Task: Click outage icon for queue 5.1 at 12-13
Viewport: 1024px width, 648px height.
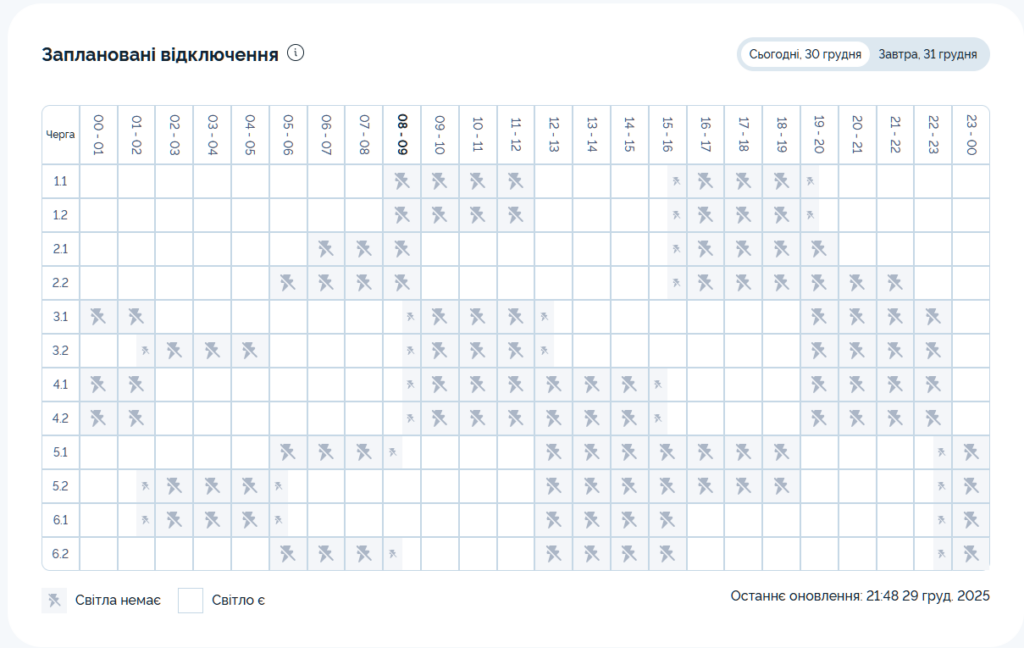Action: tap(553, 452)
